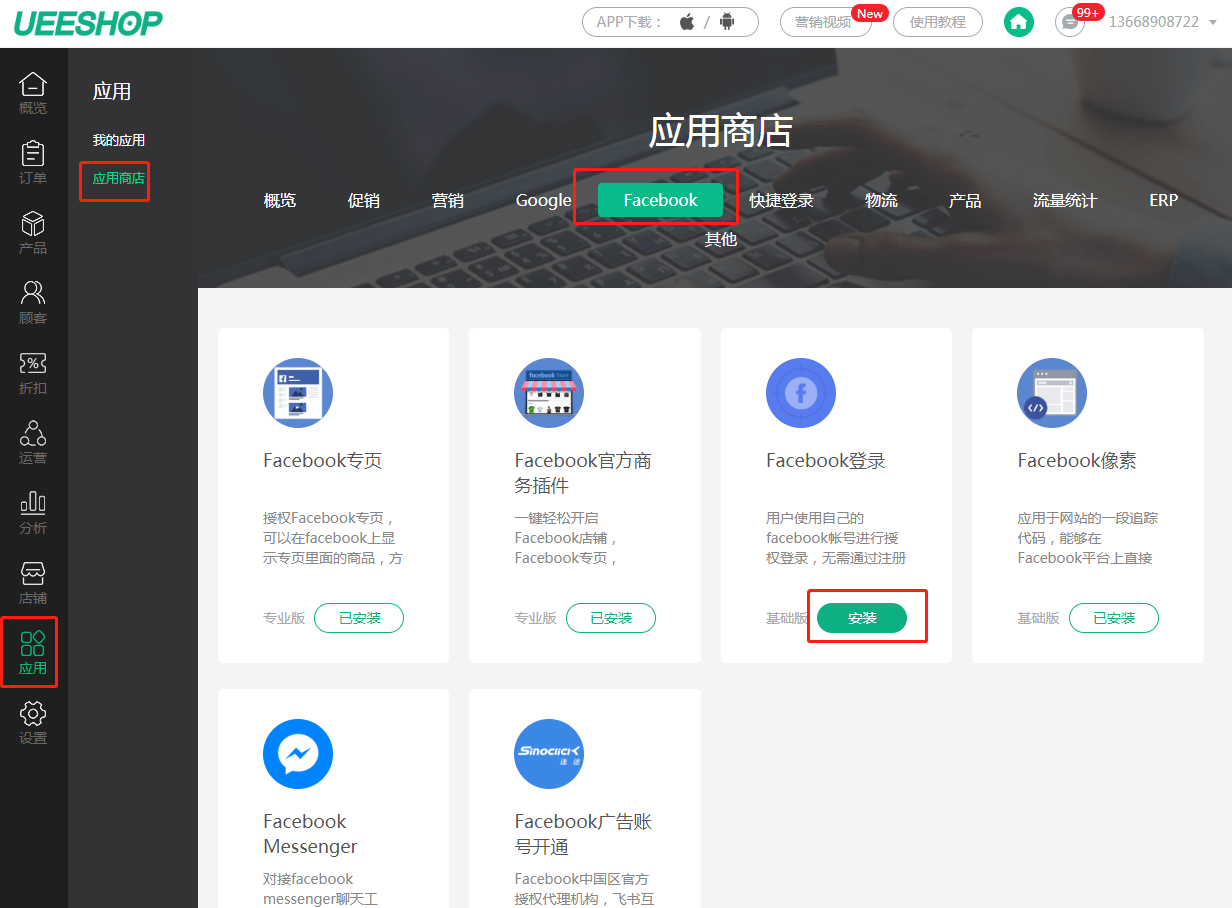1232x908 pixels.
Task: Open the messages icon with 99+ badge
Action: pos(1070,22)
